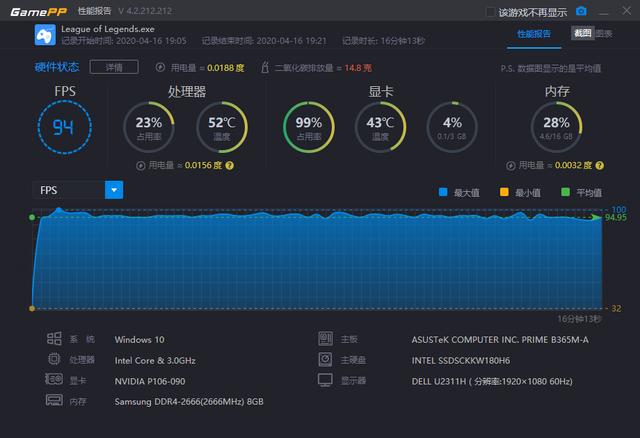
Task: Click the 0.0188度 total power value
Action: tap(226, 68)
